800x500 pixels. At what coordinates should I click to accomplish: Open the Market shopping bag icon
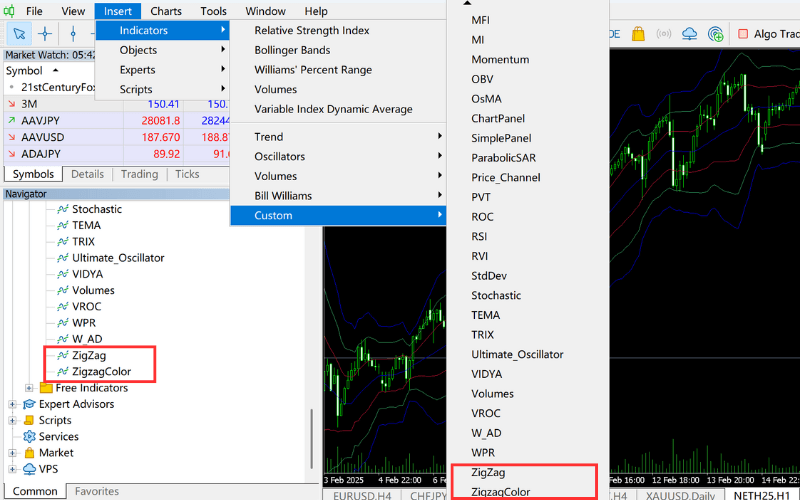pos(640,34)
